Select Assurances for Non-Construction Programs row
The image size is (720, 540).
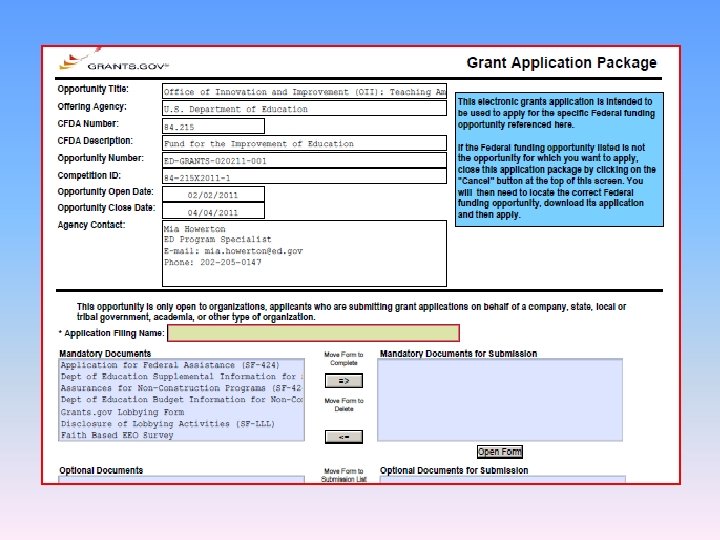(x=181, y=388)
